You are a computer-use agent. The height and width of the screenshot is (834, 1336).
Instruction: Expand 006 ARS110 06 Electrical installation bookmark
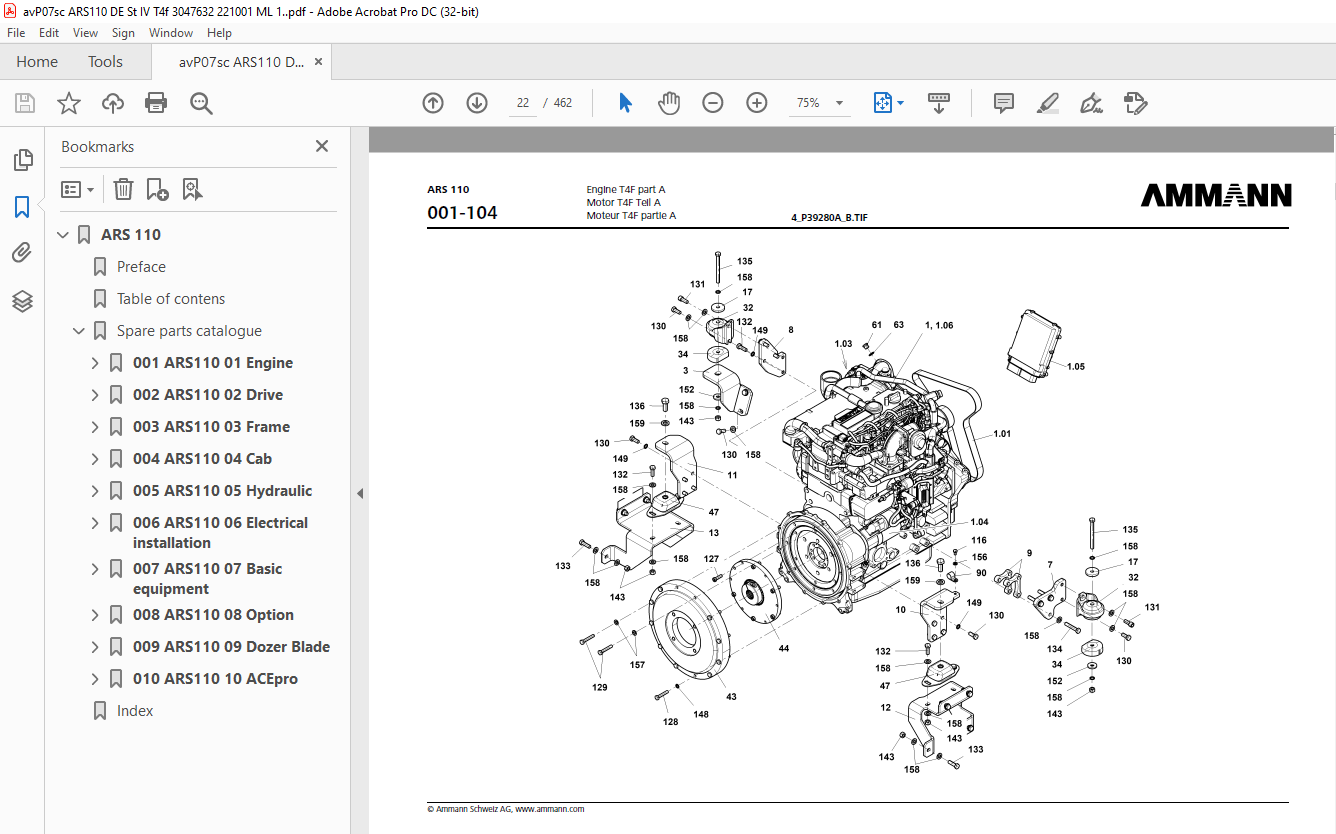point(96,523)
